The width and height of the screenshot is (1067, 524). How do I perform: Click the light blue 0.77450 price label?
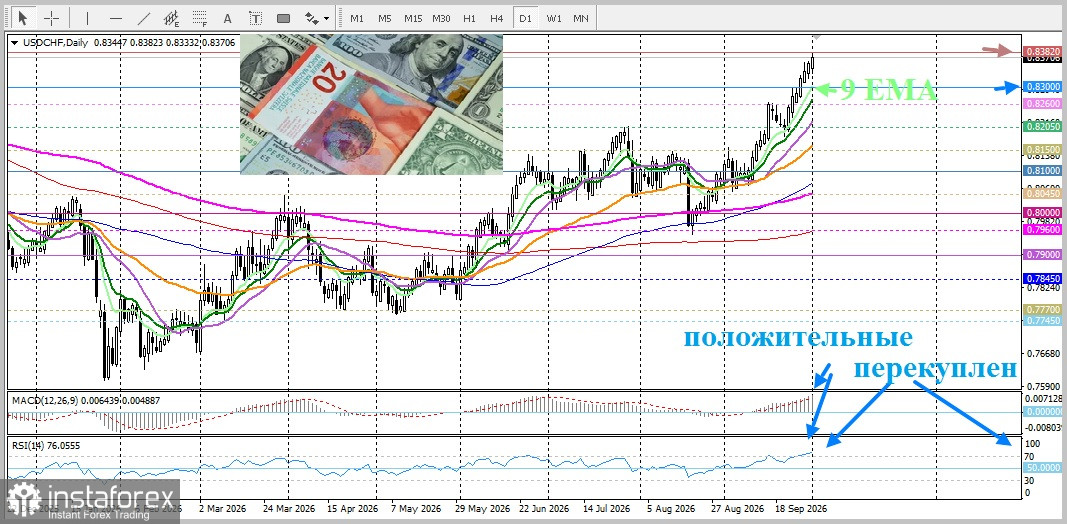[x=1043, y=320]
